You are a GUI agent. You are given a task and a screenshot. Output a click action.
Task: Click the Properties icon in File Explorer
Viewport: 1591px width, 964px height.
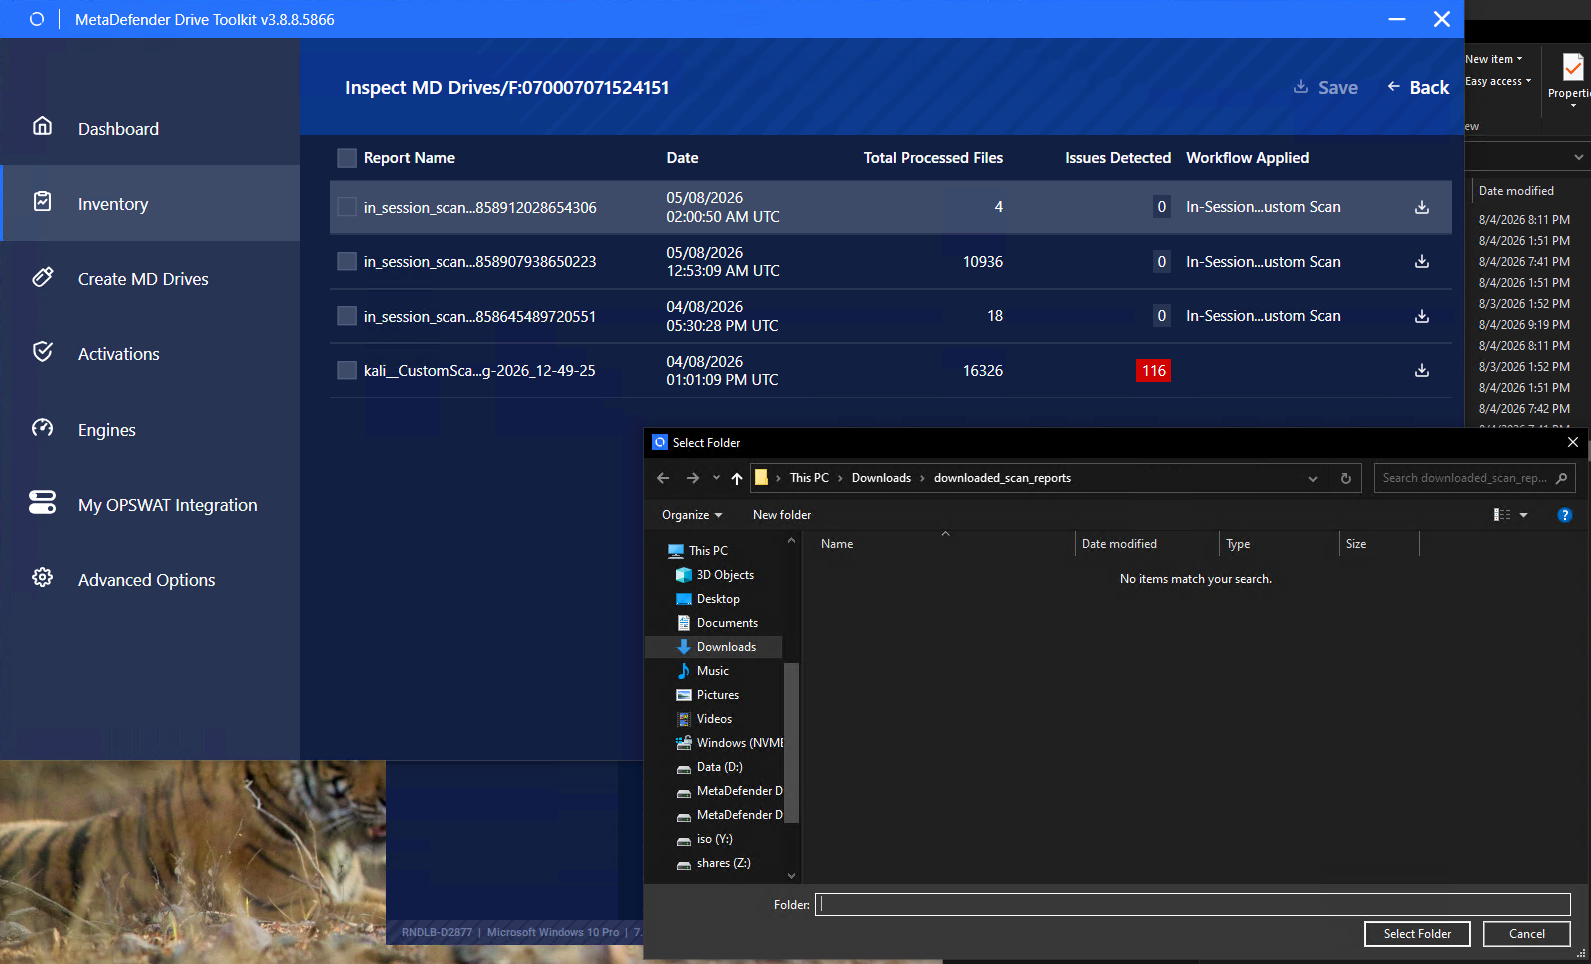pos(1573,67)
